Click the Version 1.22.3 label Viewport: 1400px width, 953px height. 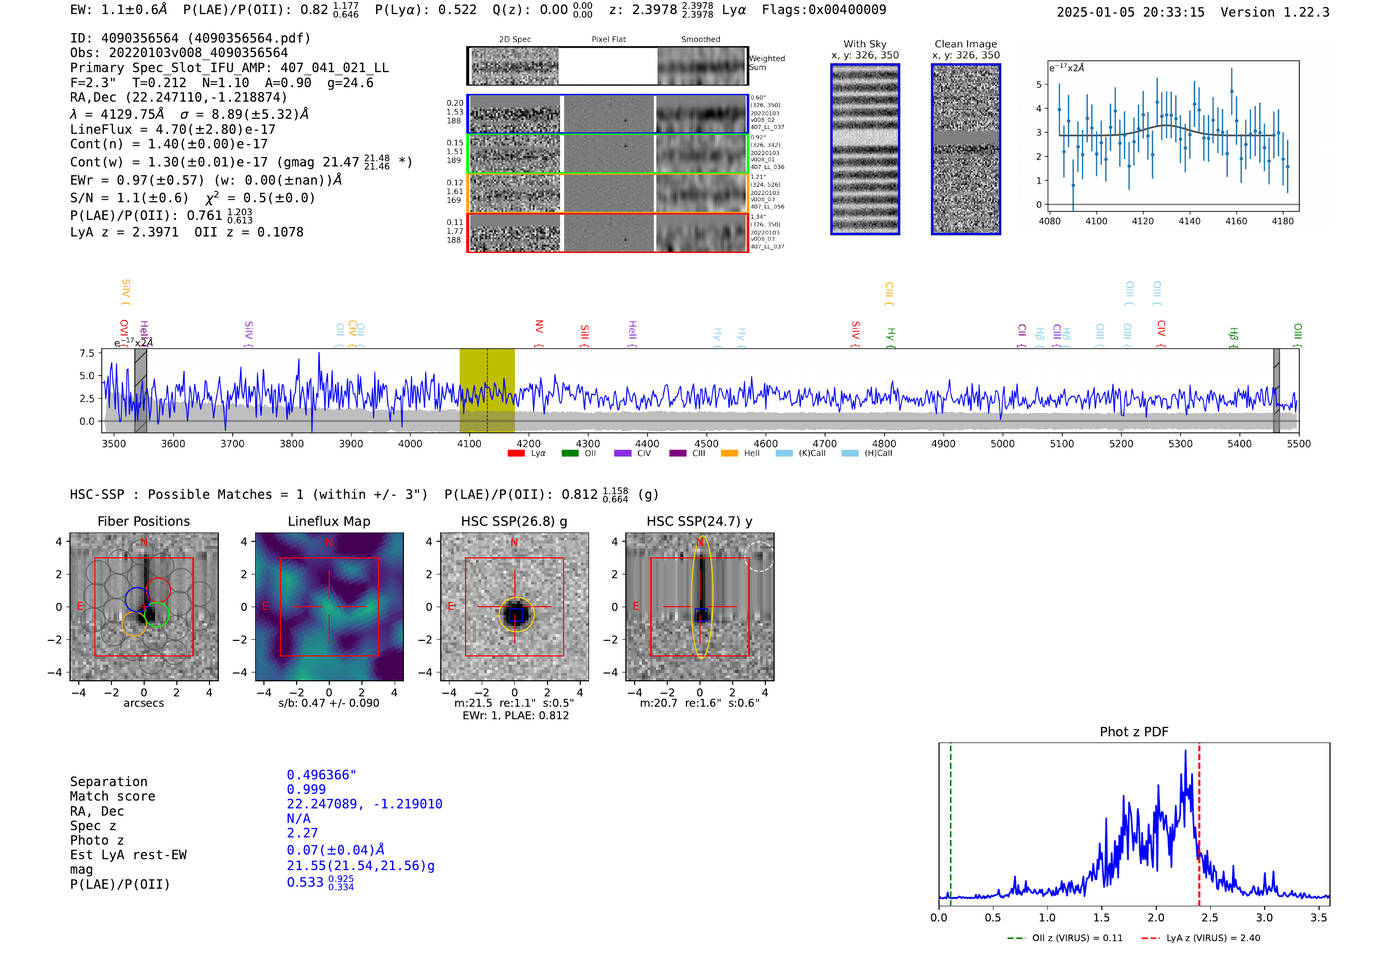1275,13
